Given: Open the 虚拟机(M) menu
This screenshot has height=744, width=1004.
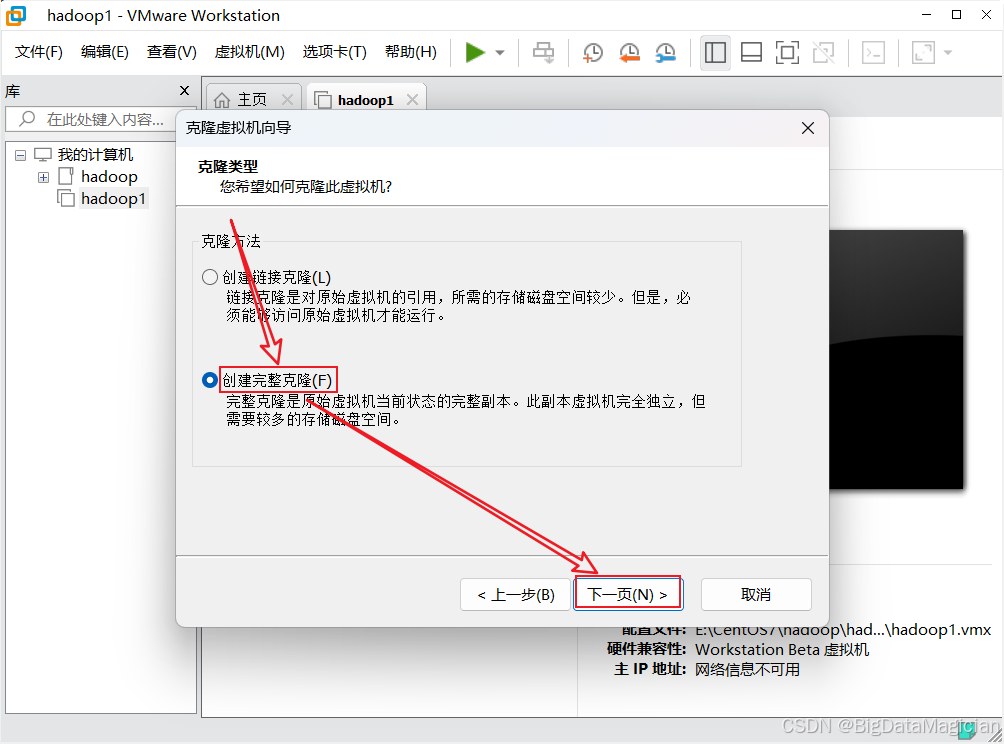Looking at the screenshot, I should [250, 52].
